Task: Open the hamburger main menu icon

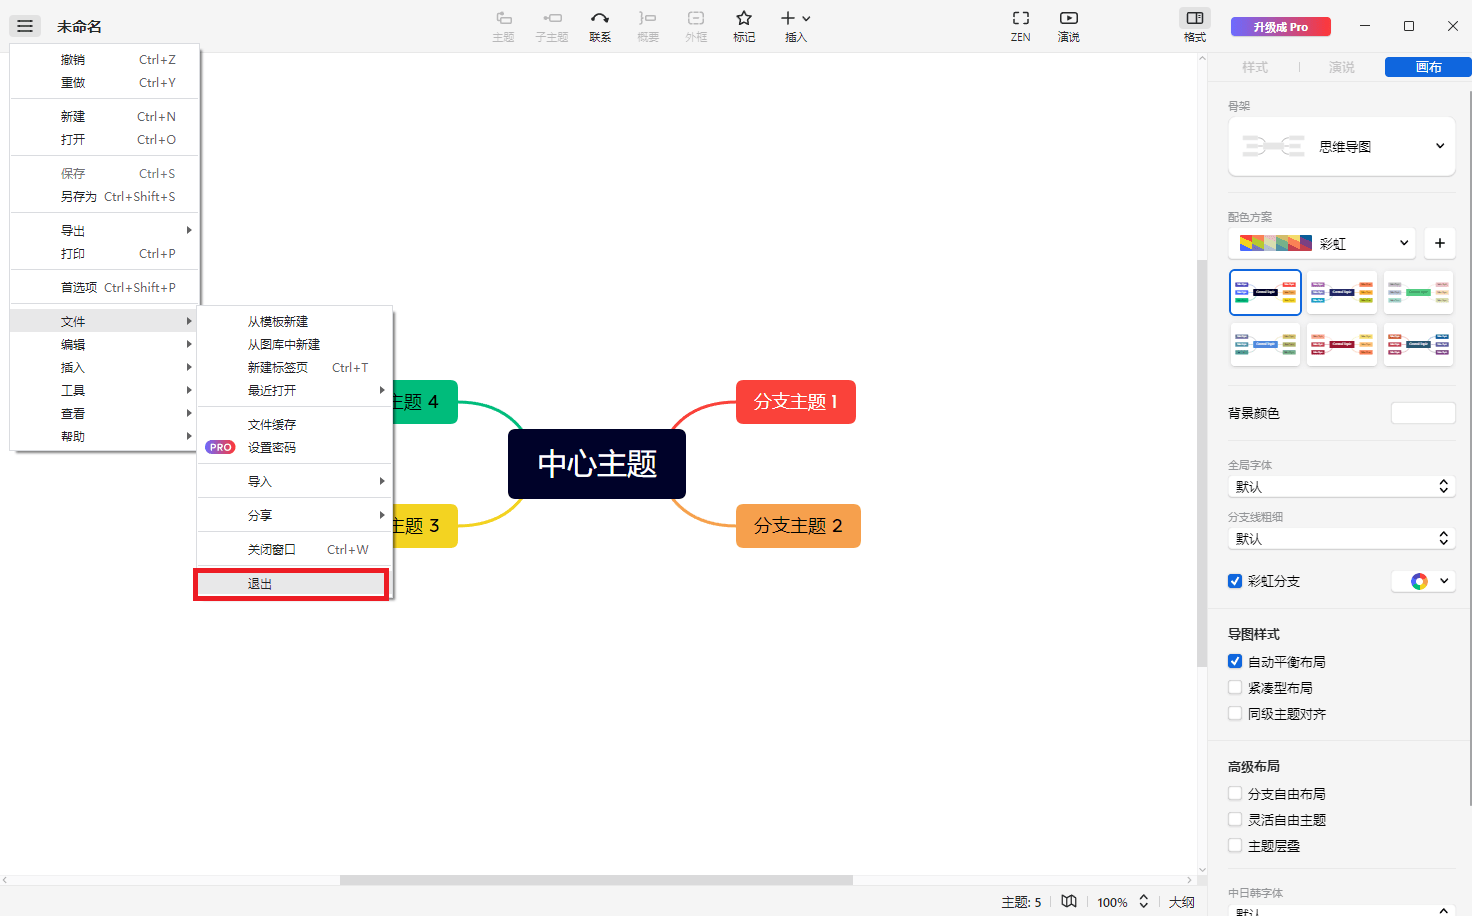Action: coord(25,26)
